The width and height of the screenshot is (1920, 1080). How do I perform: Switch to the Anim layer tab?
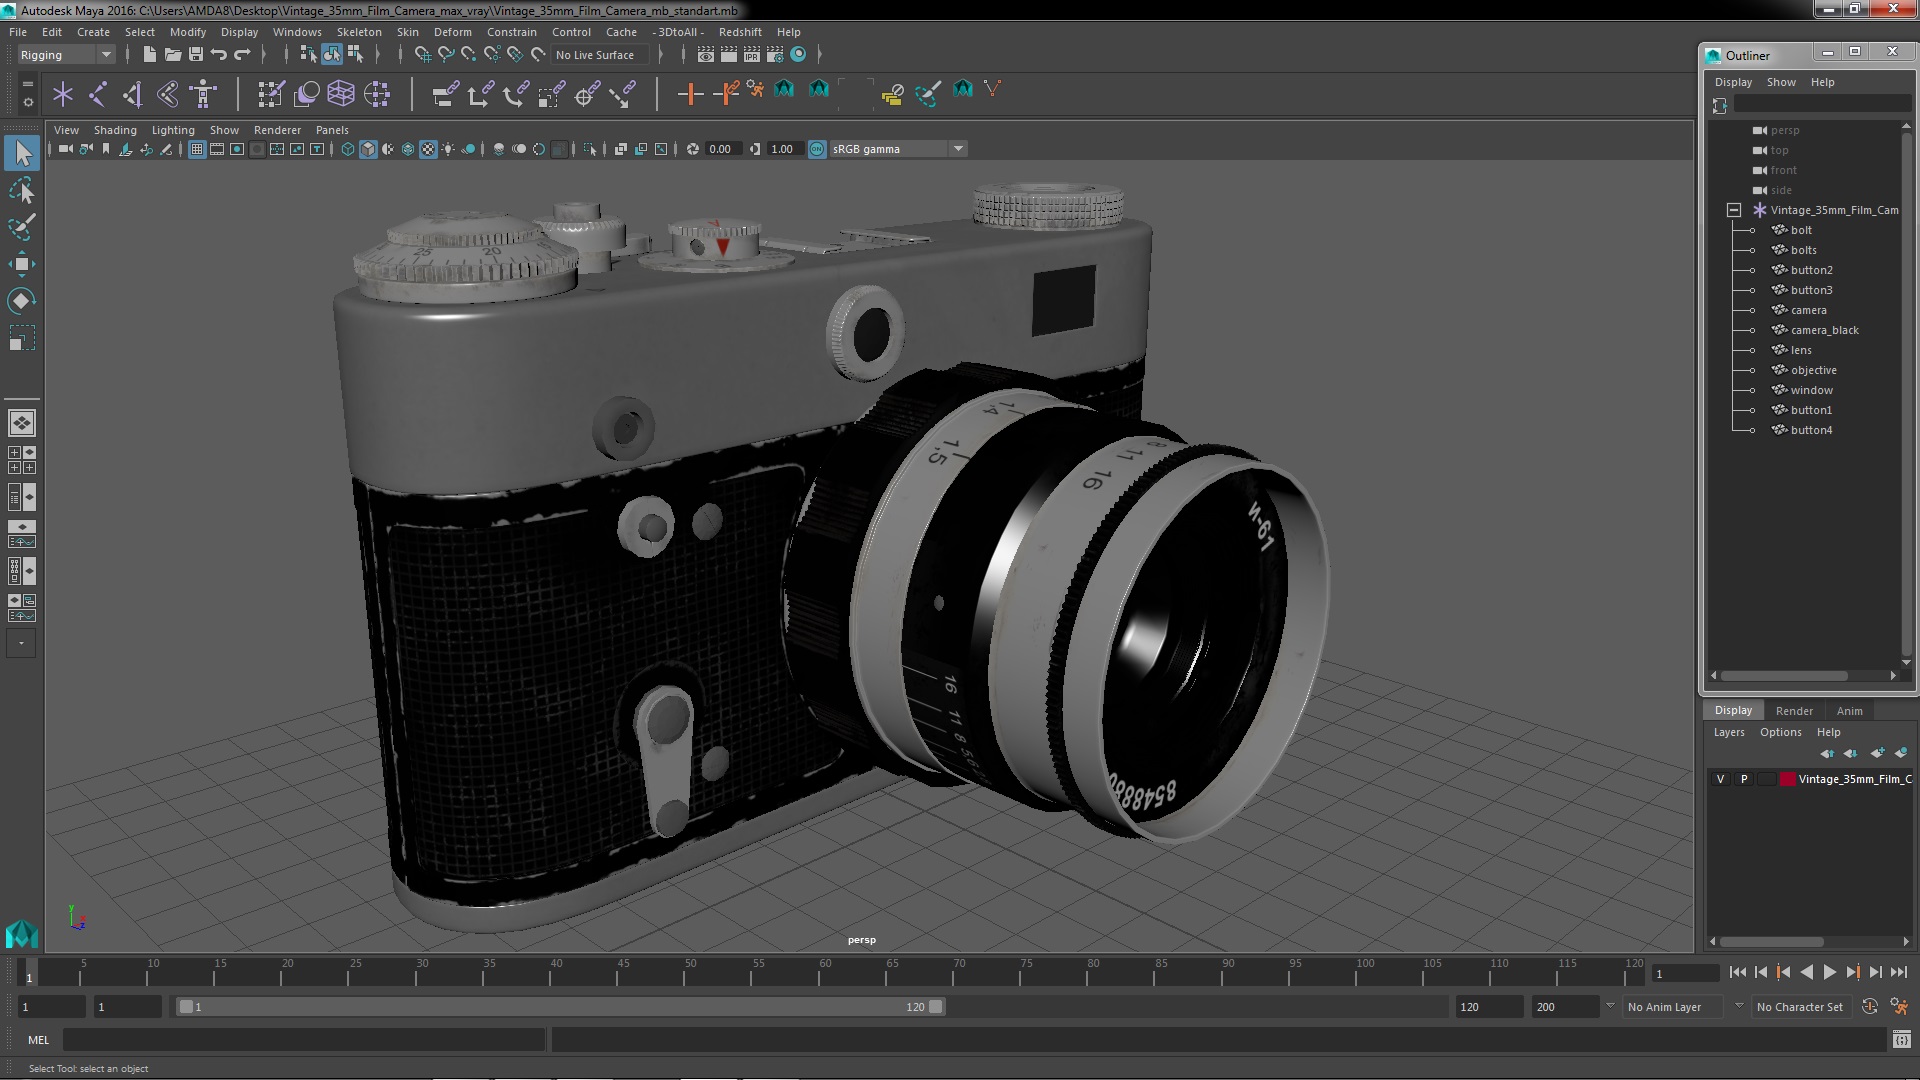click(1849, 711)
